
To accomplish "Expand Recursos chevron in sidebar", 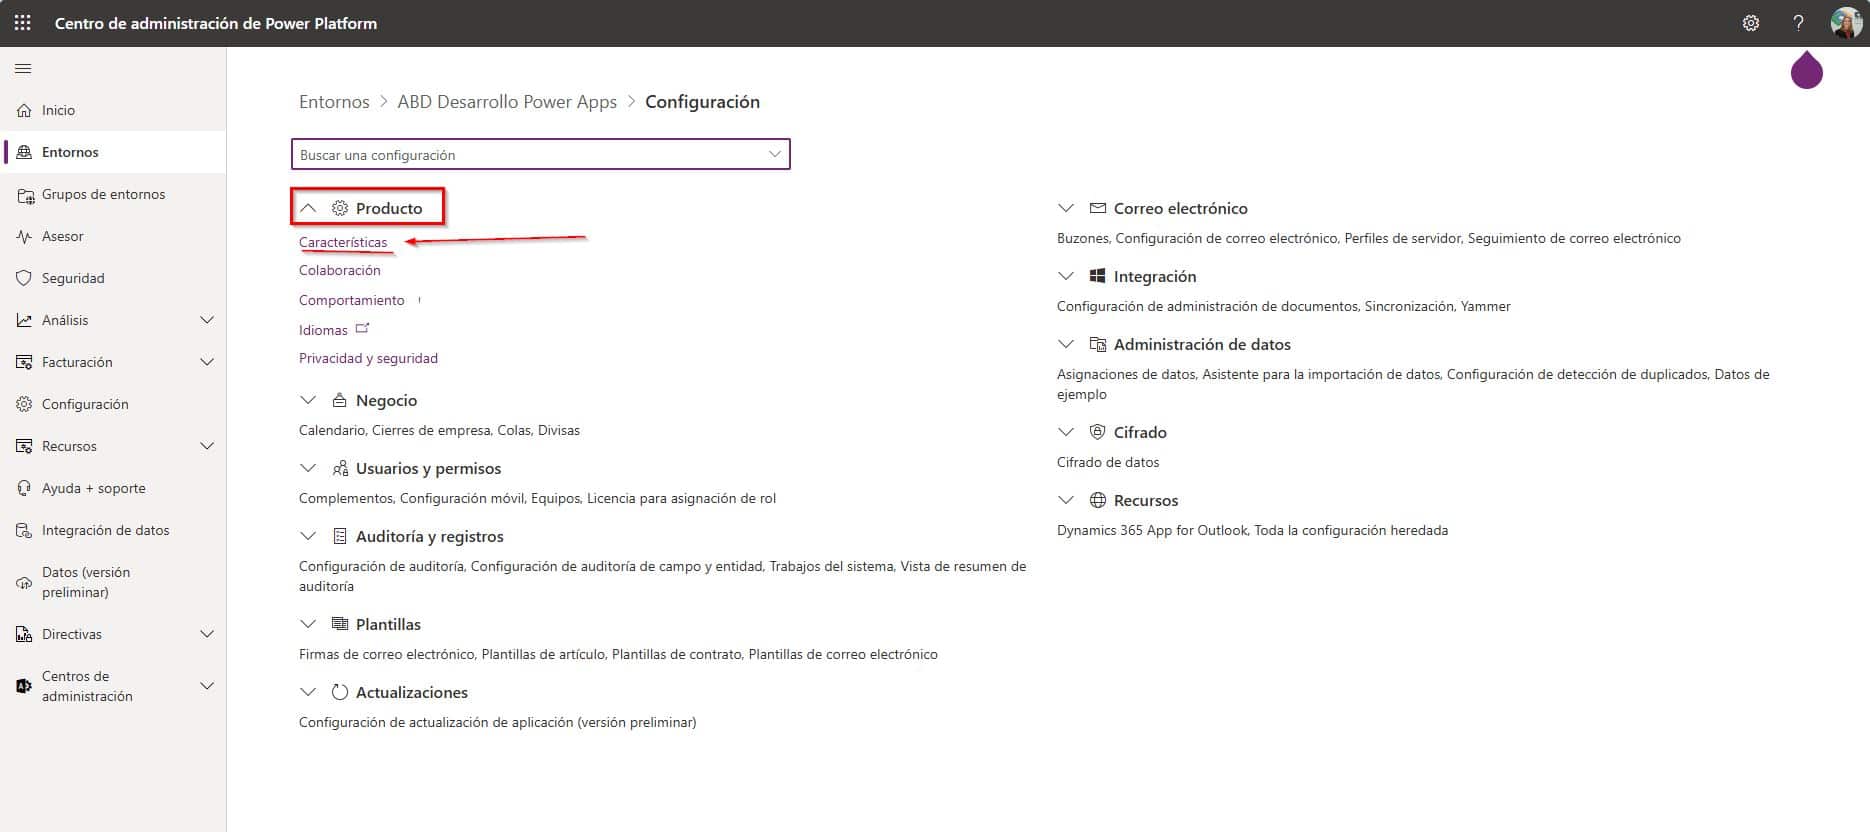I will 207,446.
